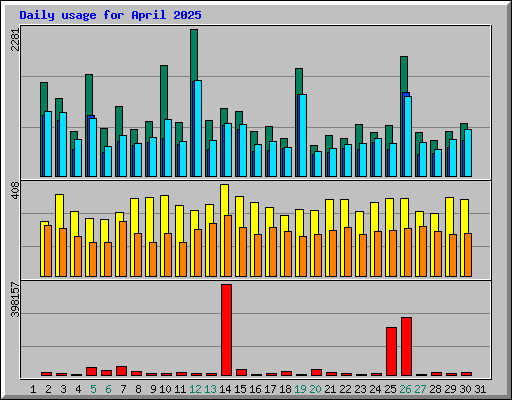Click the green bar for day 26
Image resolution: width=512 pixels, height=400 pixels.
tap(404, 75)
